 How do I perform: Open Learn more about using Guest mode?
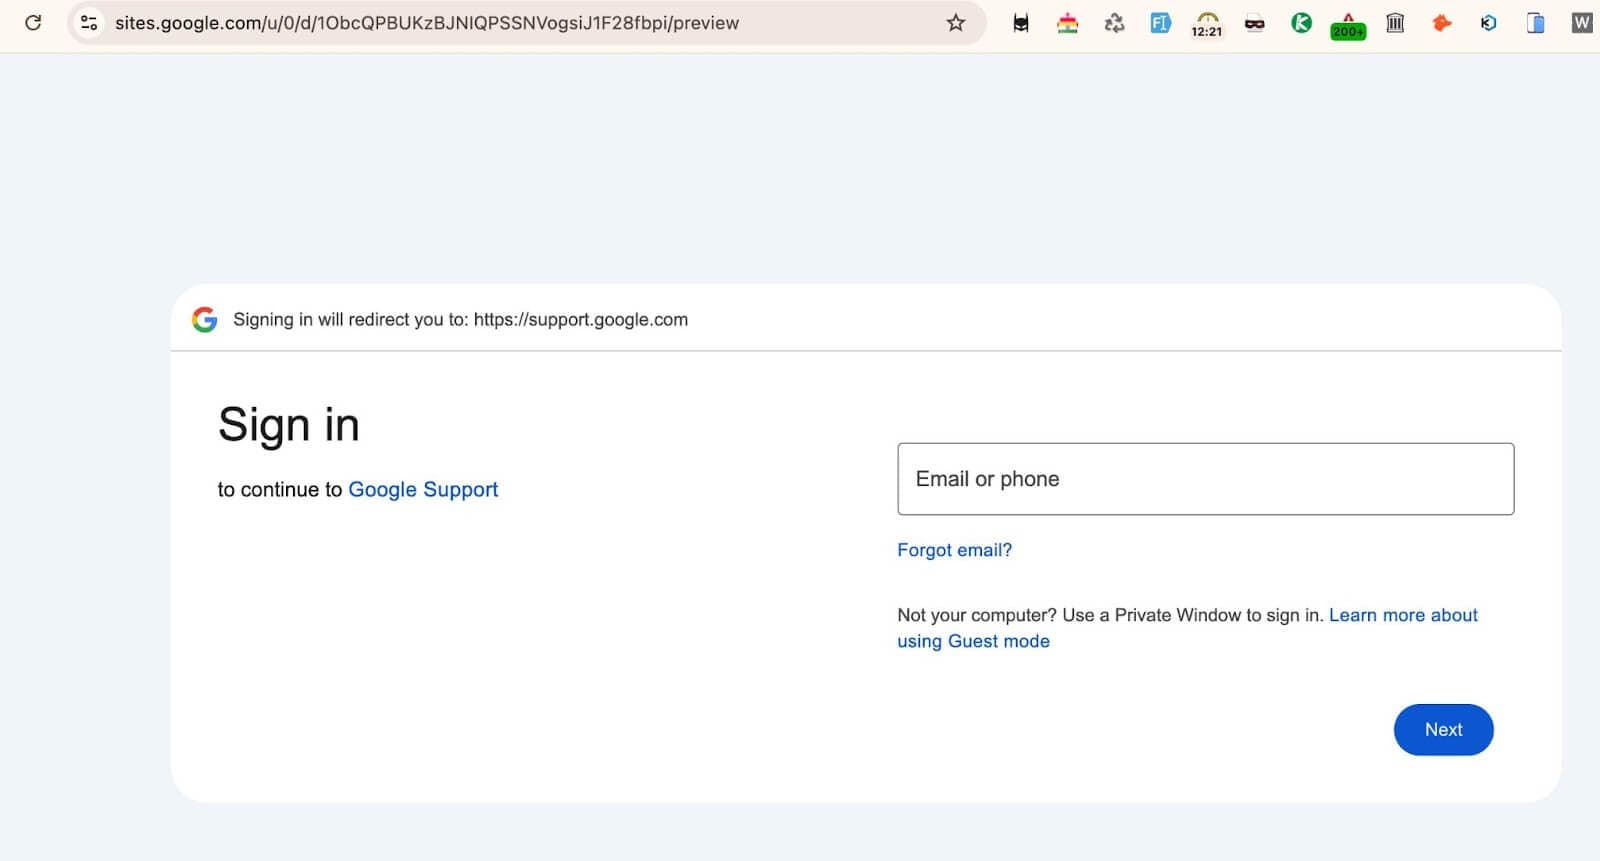pyautogui.click(x=1402, y=615)
